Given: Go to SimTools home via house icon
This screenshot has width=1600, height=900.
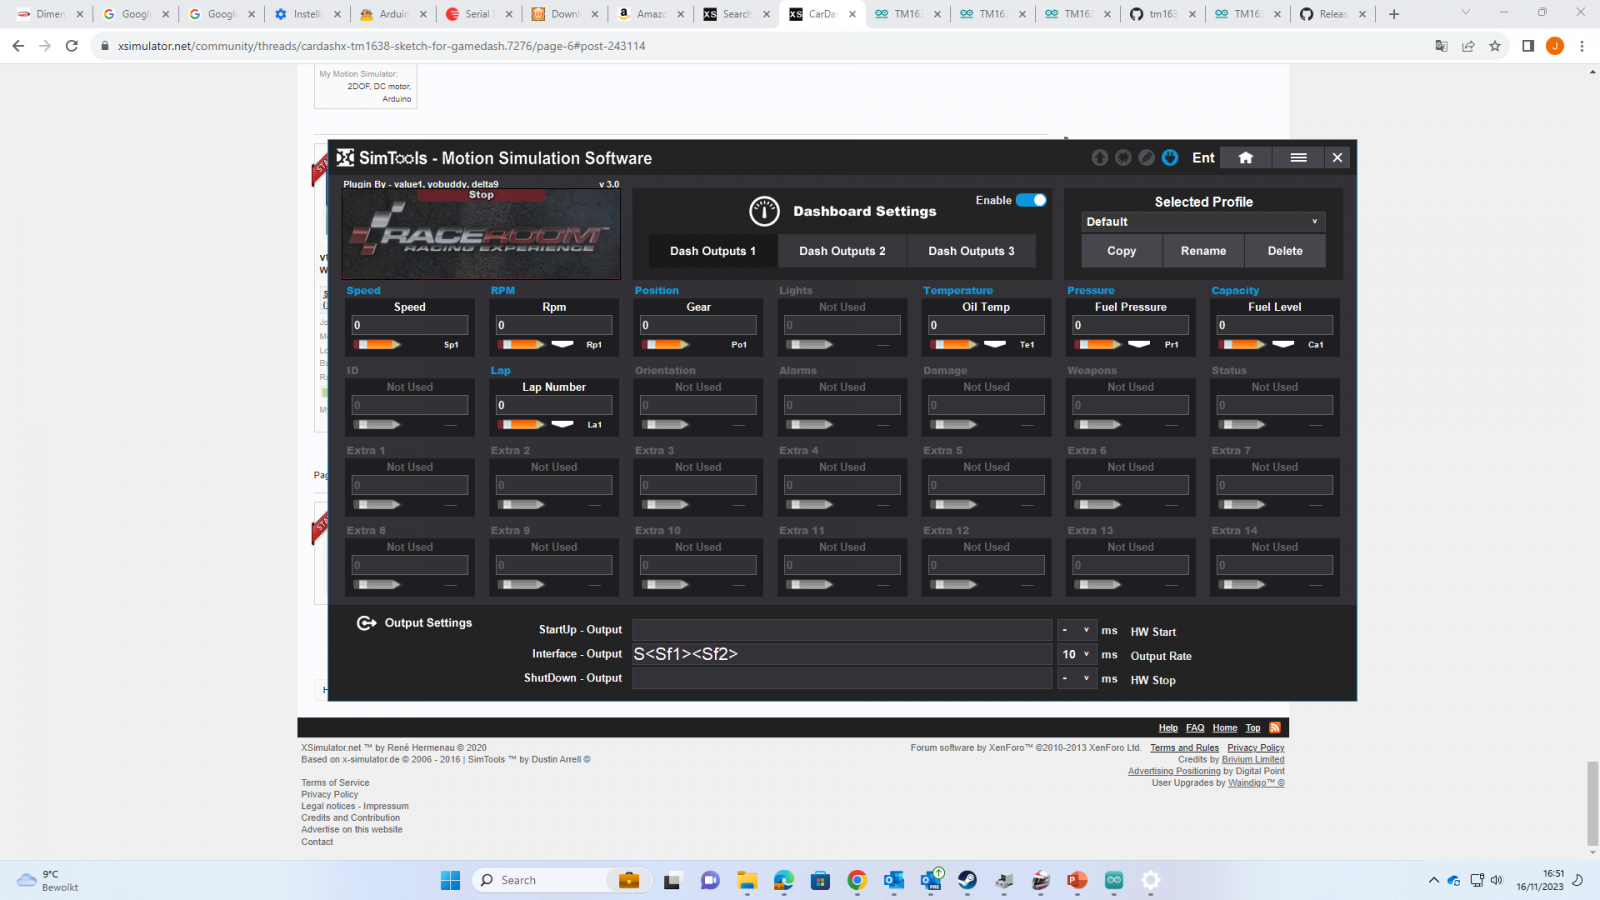Looking at the screenshot, I should 1245,158.
